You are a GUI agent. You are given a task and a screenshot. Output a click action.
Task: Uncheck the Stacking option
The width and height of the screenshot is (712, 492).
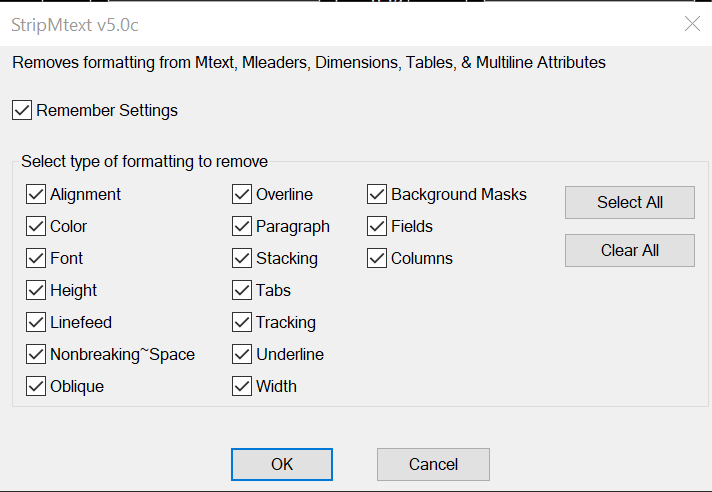pos(242,258)
